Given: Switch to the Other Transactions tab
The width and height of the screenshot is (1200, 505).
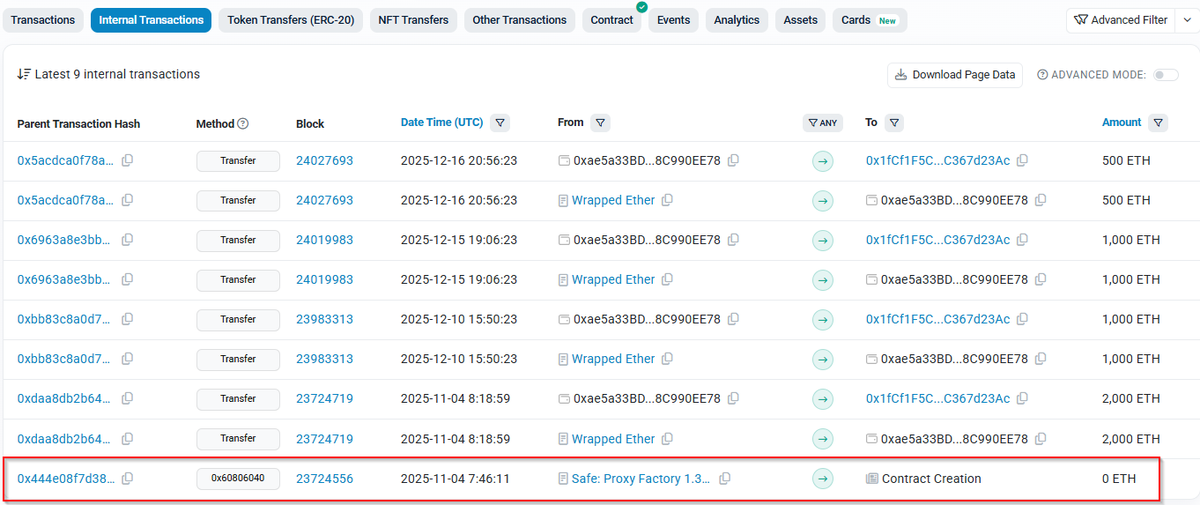Looking at the screenshot, I should pyautogui.click(x=520, y=20).
